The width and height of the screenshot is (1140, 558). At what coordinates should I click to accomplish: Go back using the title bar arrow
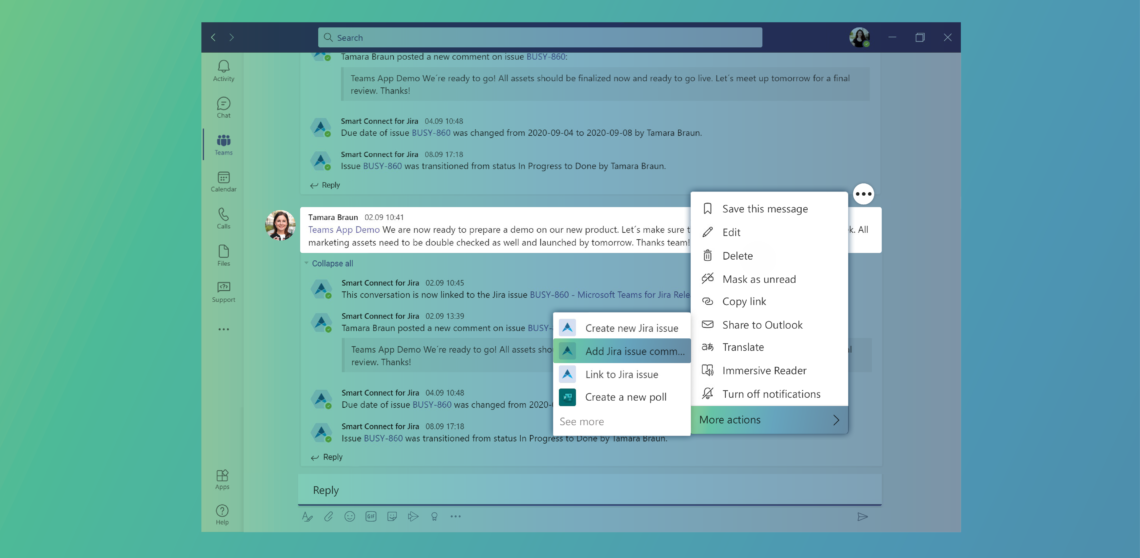(x=213, y=37)
